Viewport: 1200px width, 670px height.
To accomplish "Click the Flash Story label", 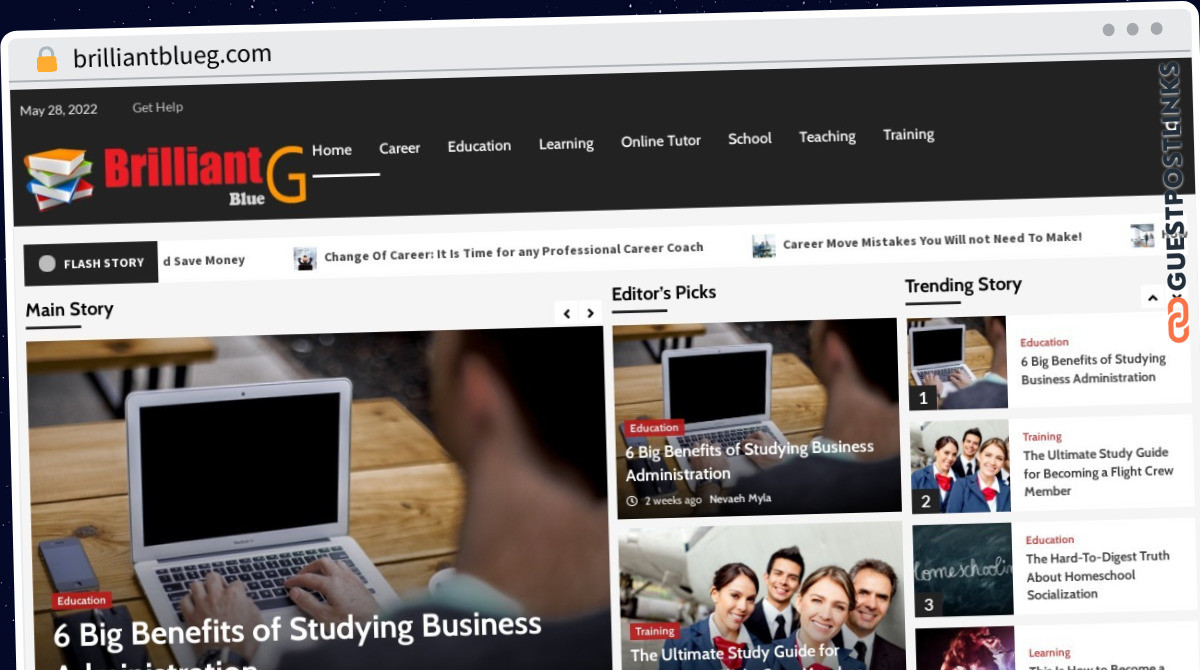I will click(104, 263).
